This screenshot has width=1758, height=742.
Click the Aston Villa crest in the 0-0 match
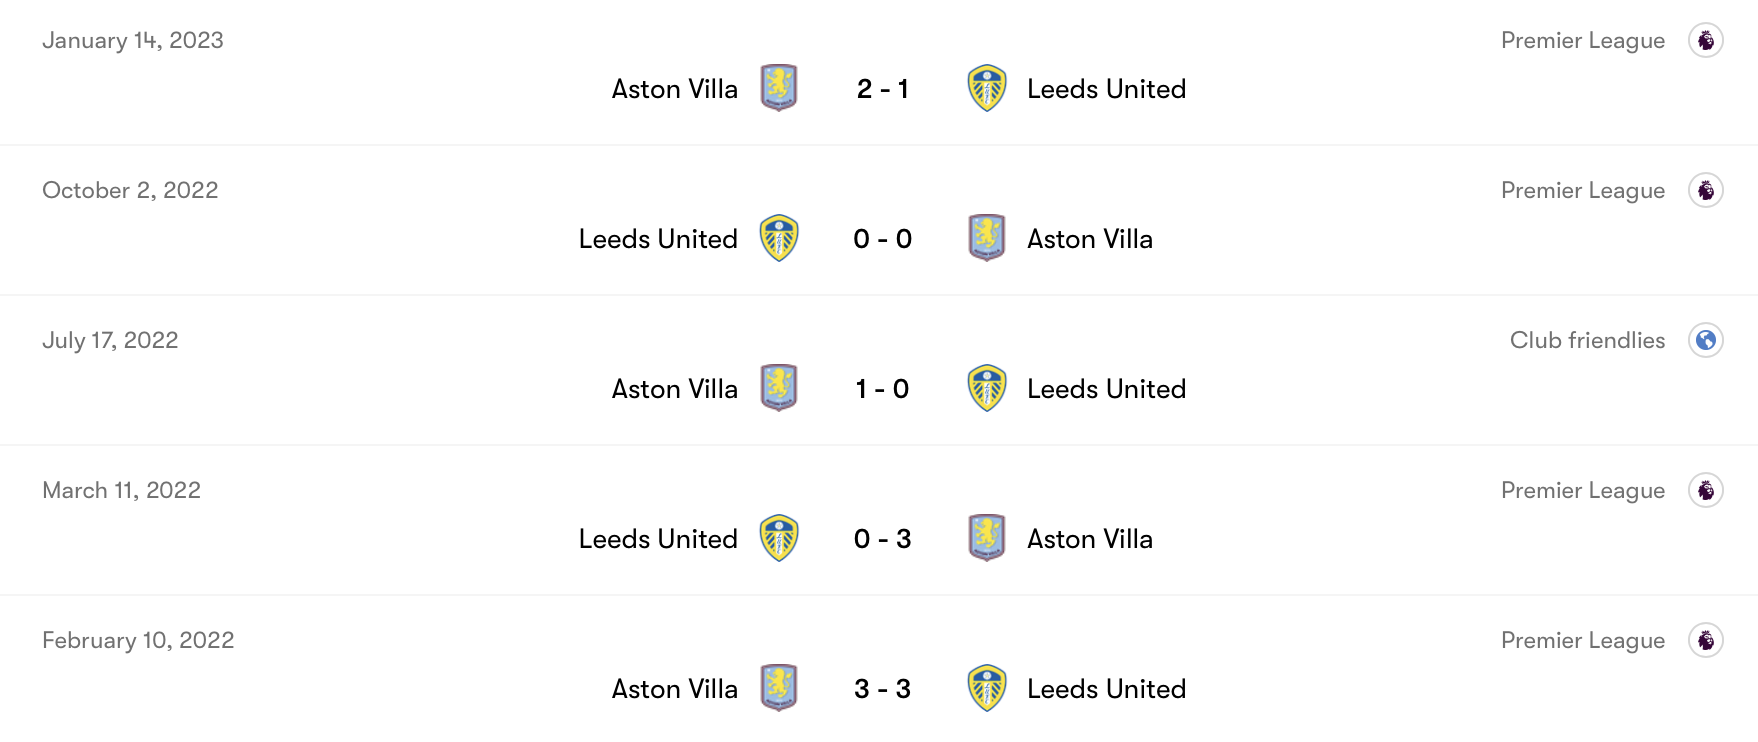tap(987, 239)
